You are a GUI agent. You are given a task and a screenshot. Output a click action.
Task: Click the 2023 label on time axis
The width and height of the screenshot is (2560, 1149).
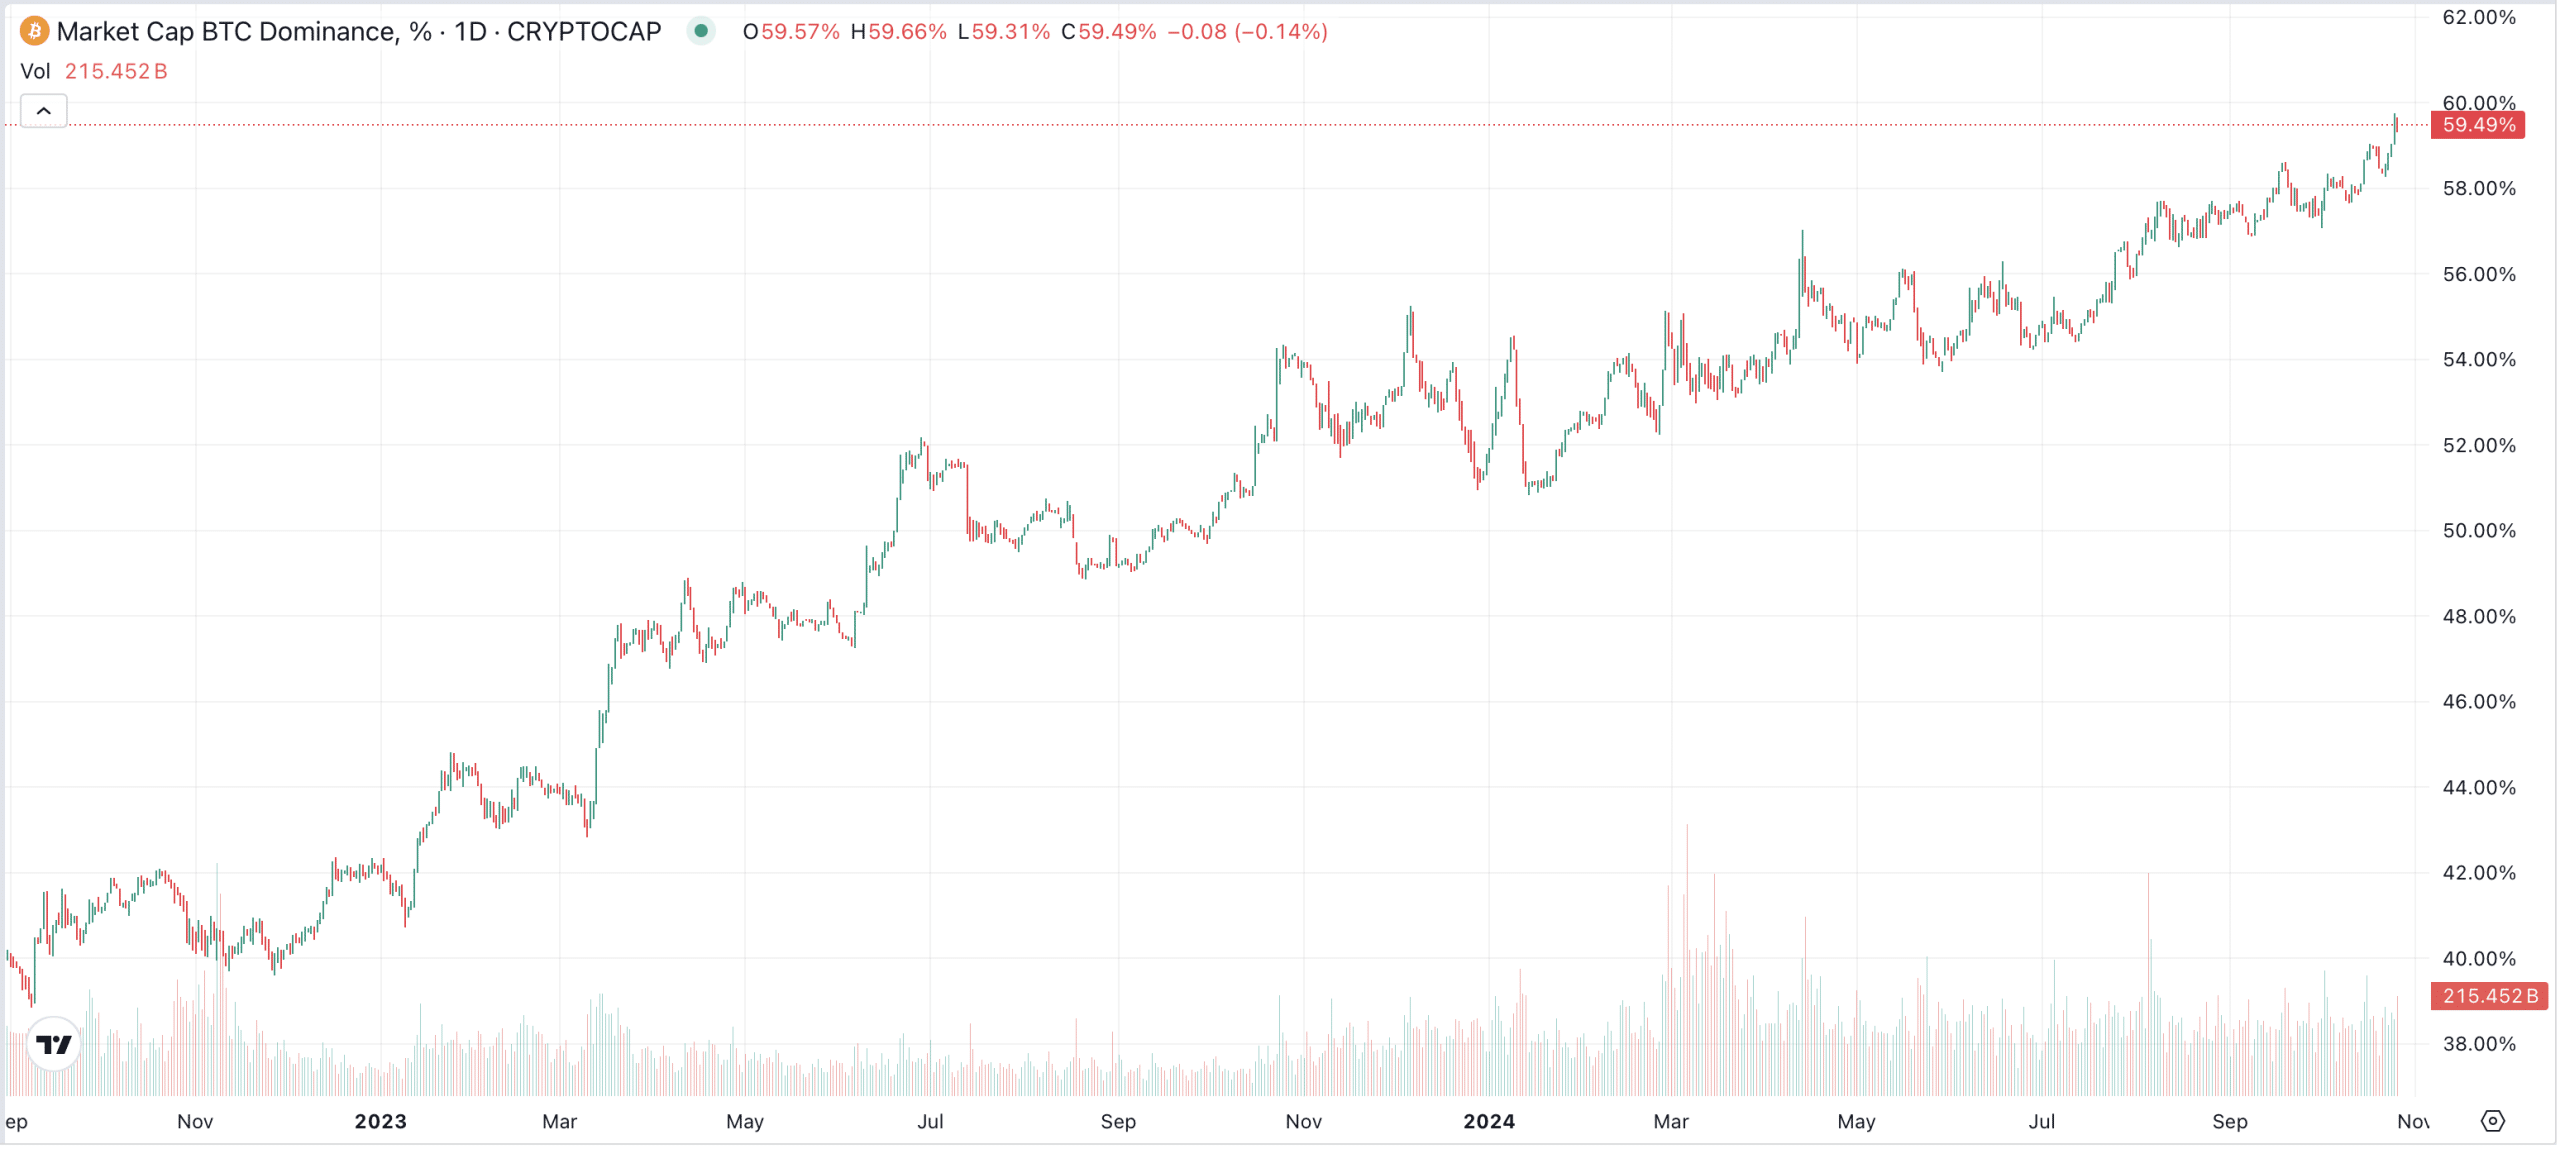pos(380,1121)
